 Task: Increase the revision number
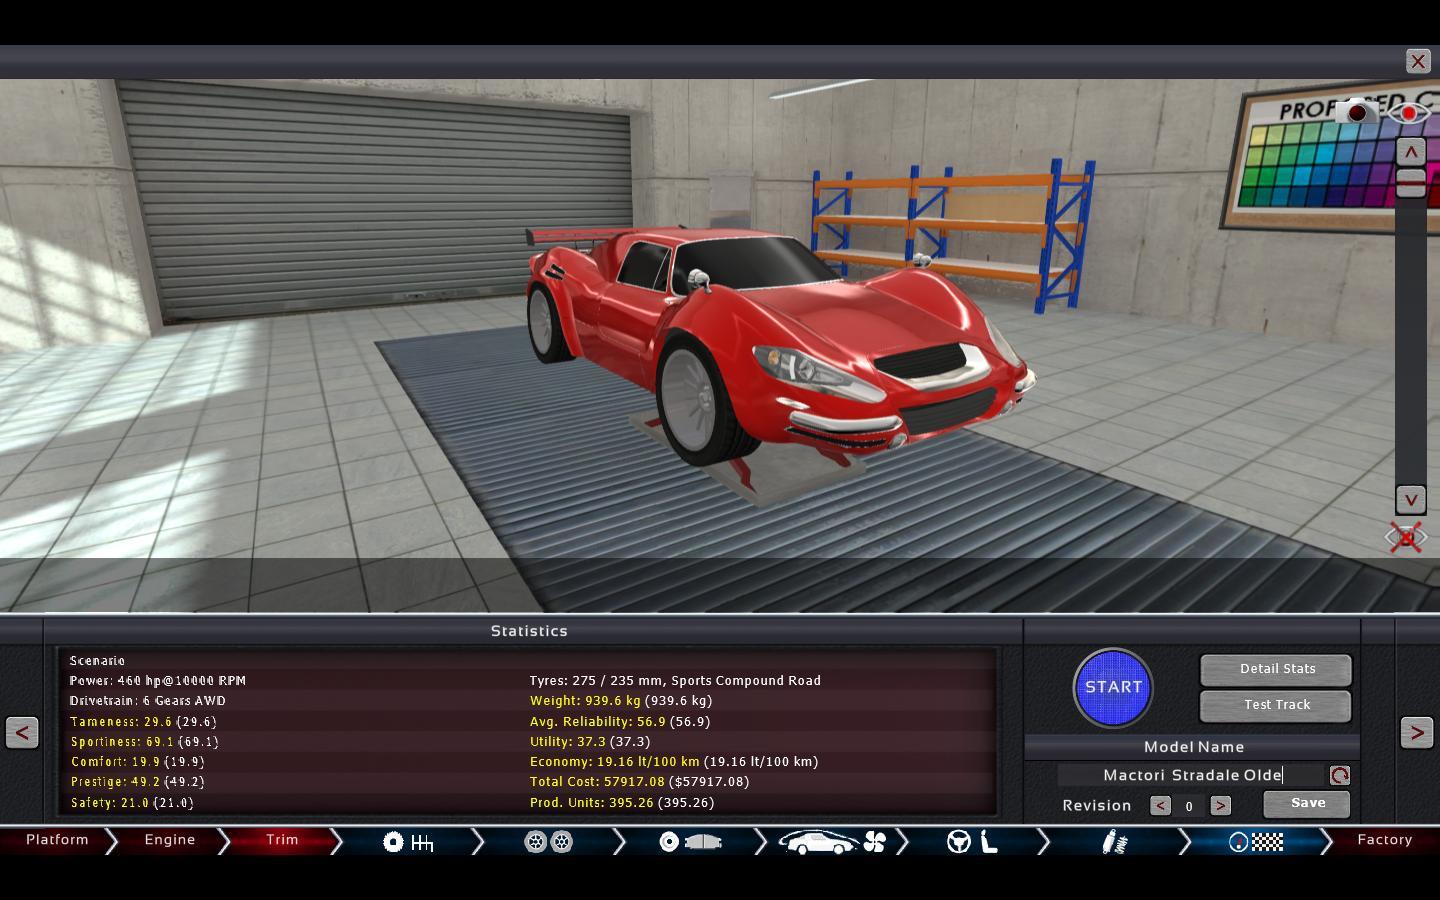(x=1220, y=805)
